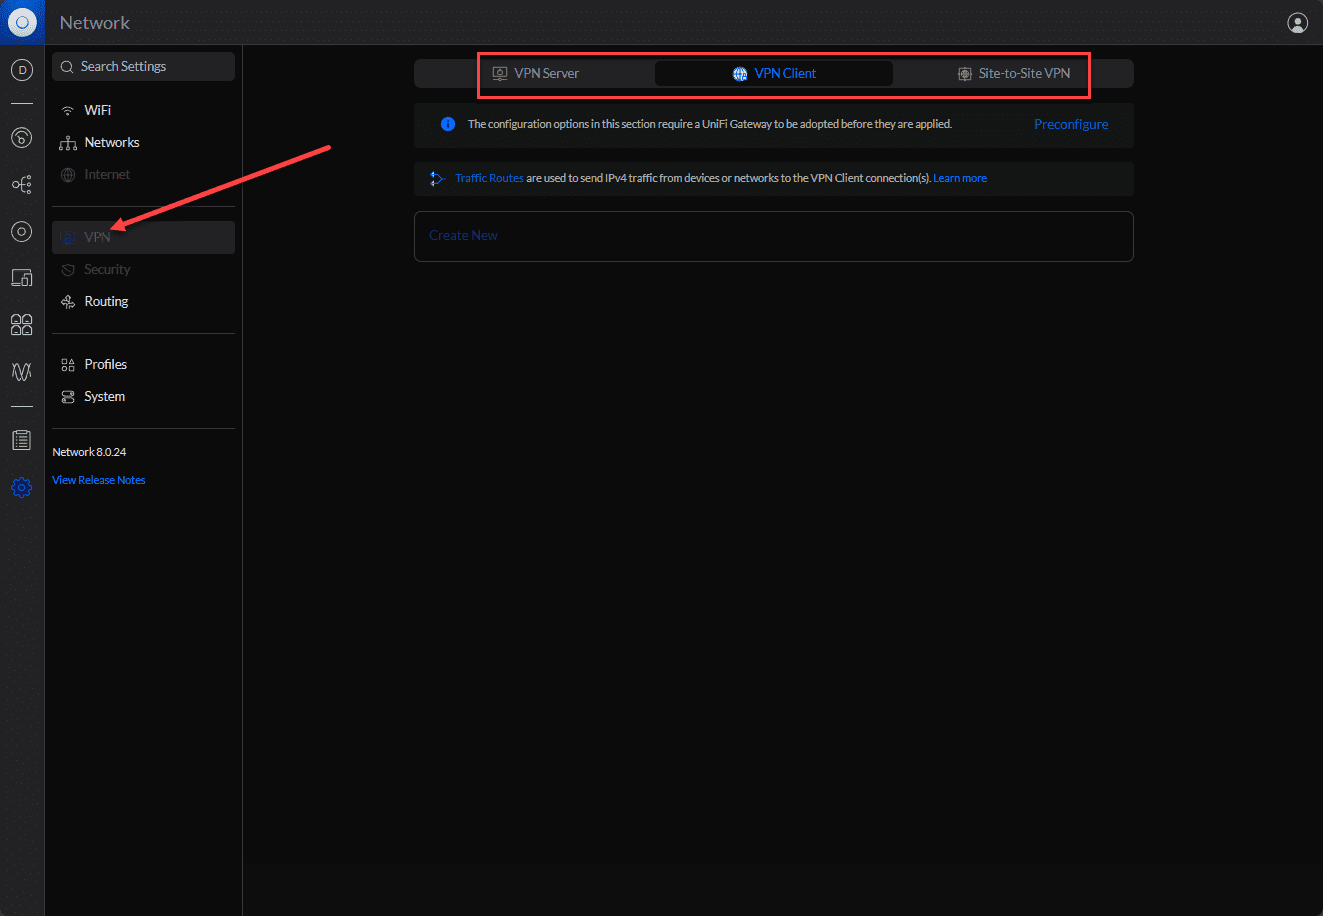Click the Network page title
Viewport: 1323px width, 916px height.
pos(95,22)
